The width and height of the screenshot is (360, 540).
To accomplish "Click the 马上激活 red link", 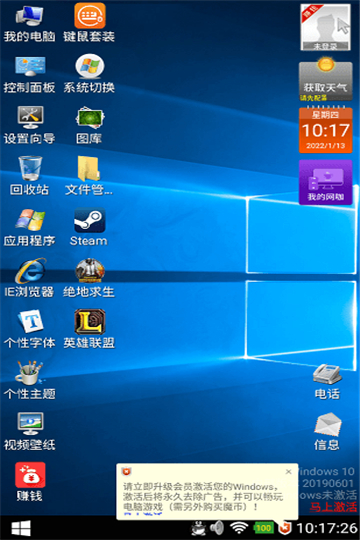I will coord(333,507).
